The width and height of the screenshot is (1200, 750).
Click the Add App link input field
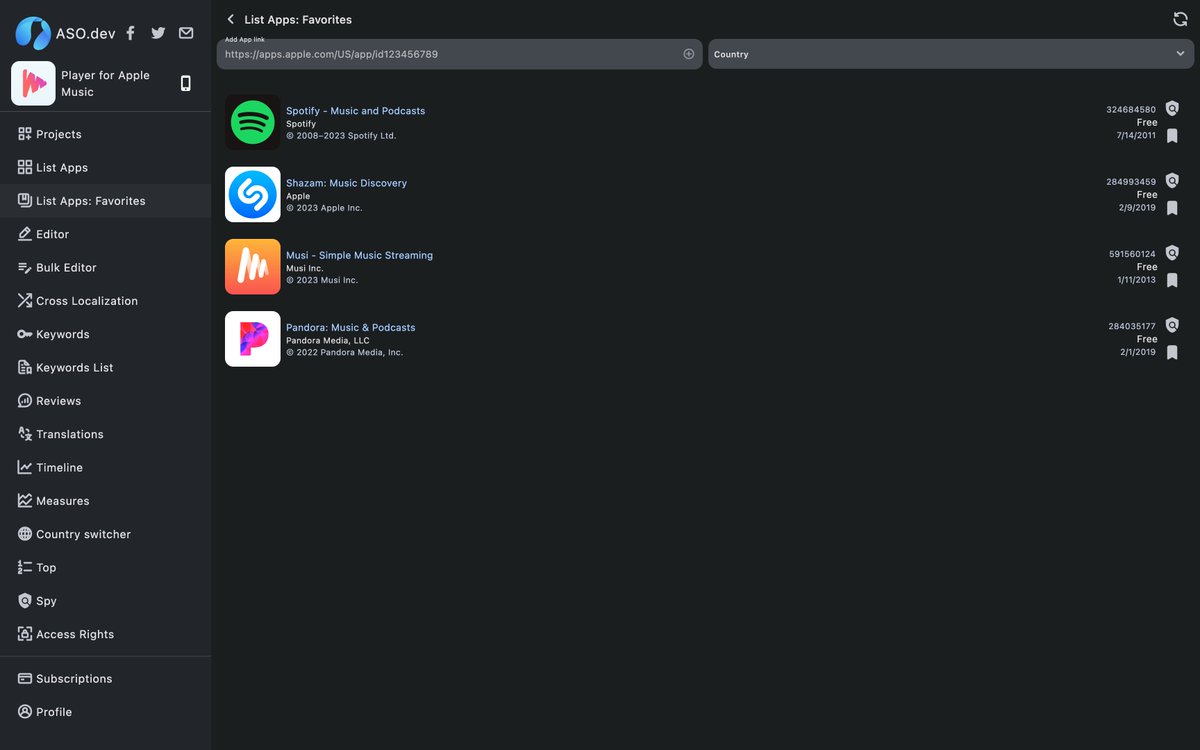(x=459, y=54)
